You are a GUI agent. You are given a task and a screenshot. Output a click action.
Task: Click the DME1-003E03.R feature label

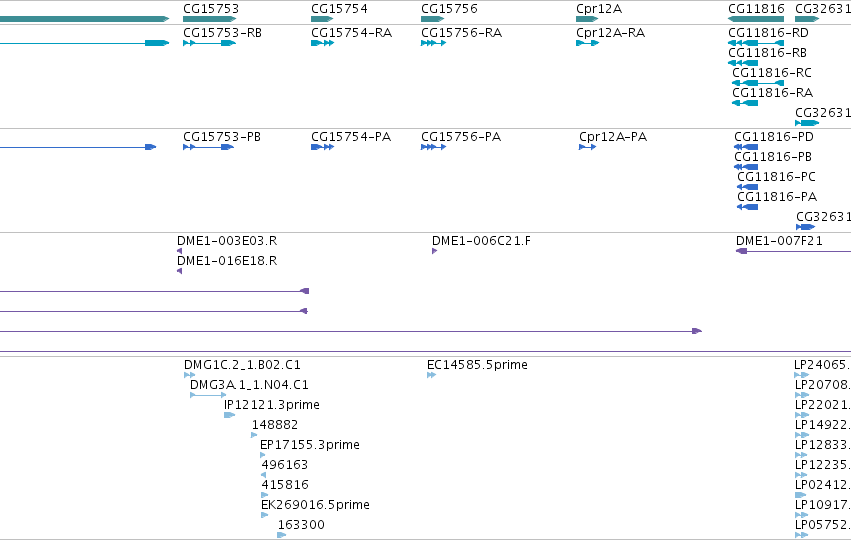[x=227, y=240]
